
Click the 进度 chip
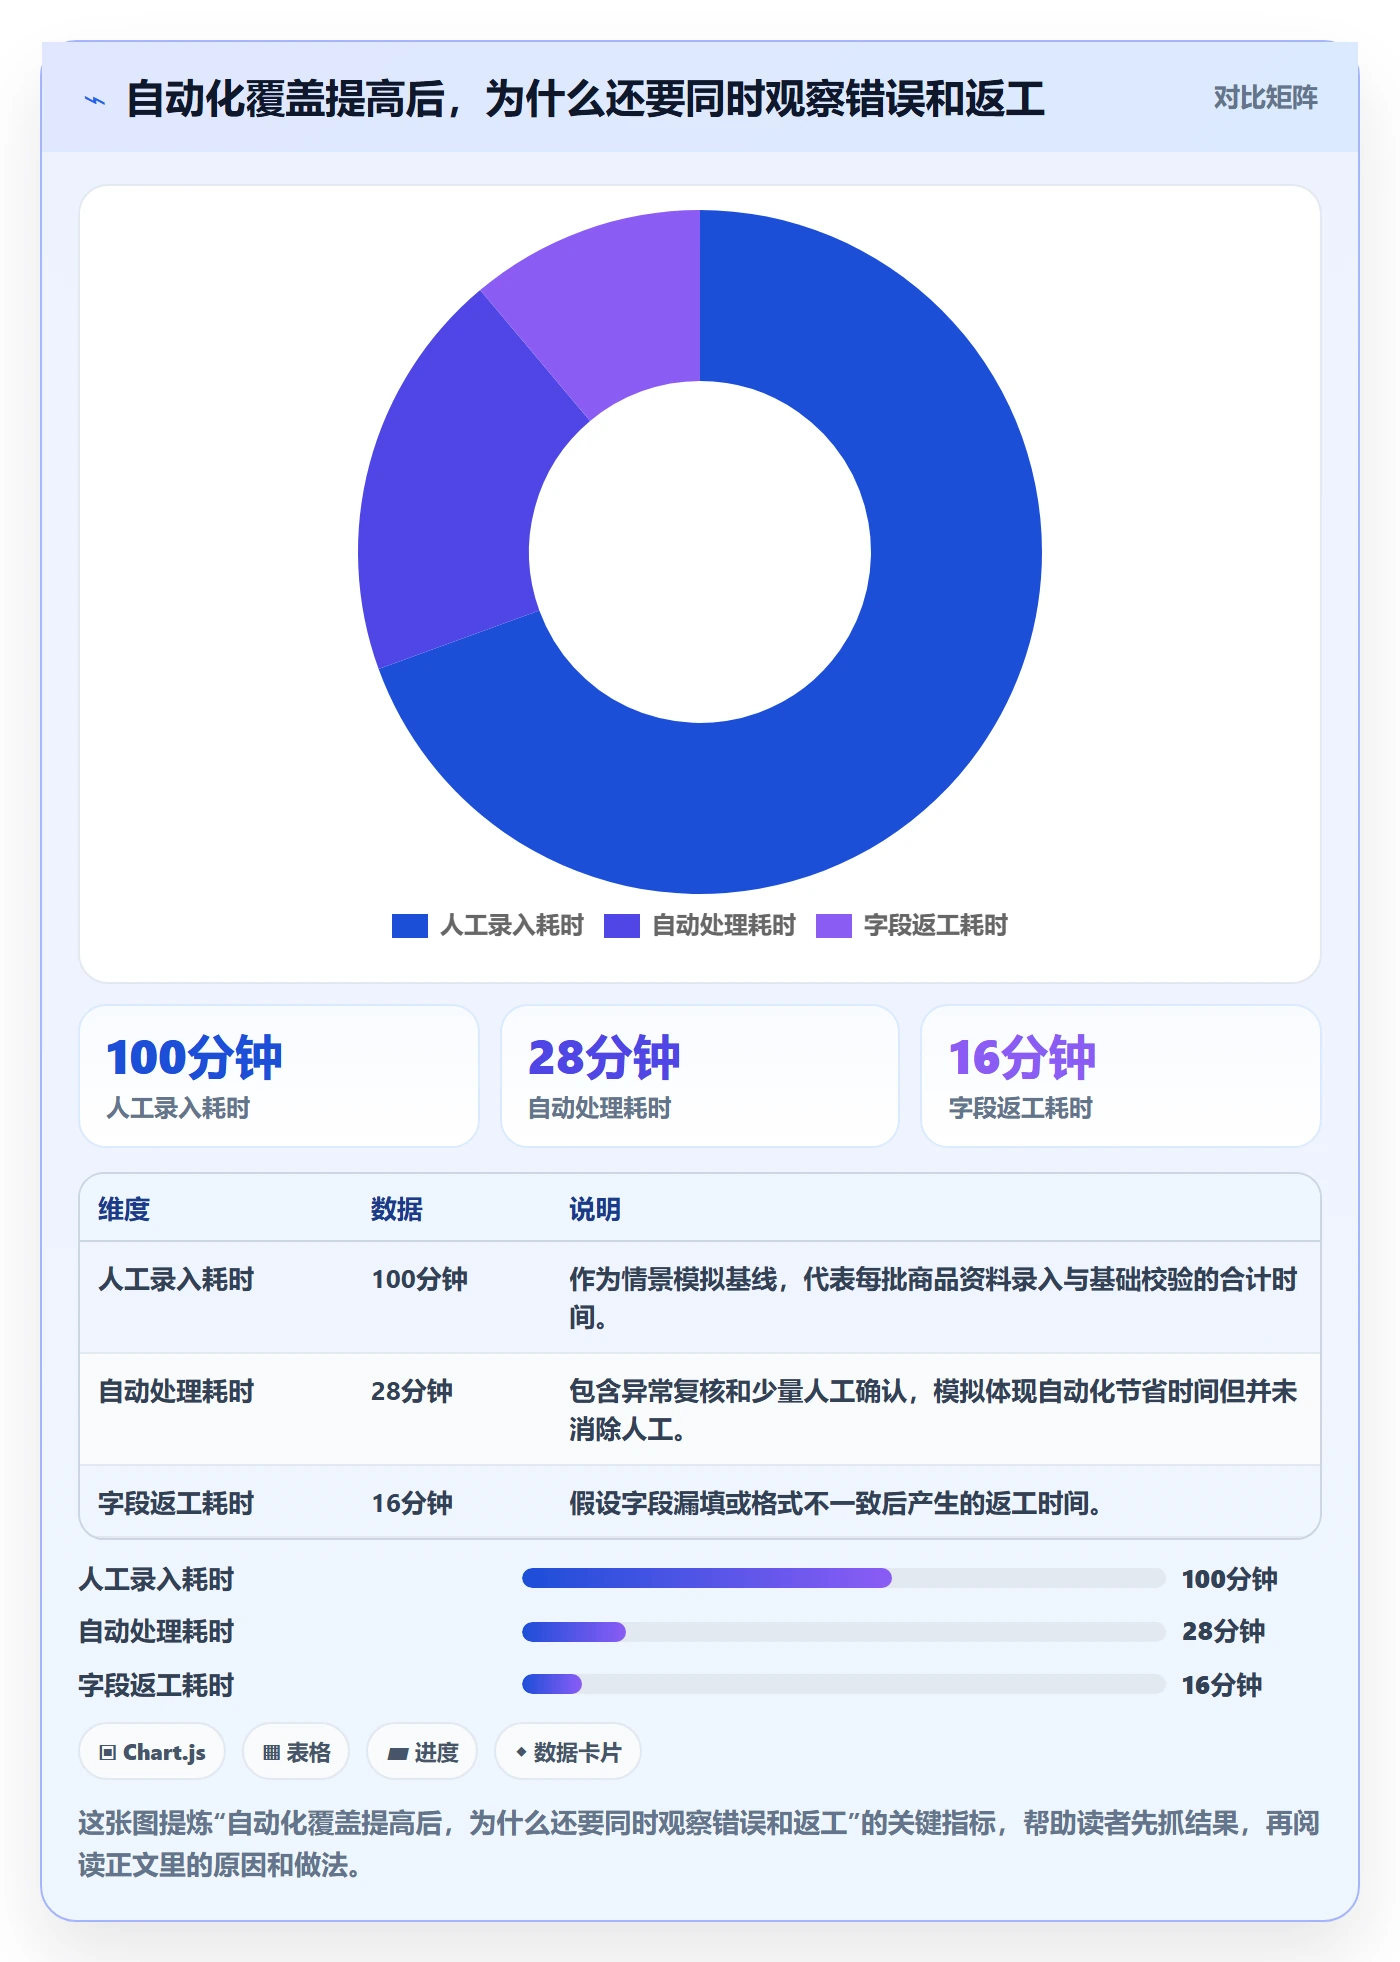(x=422, y=1752)
